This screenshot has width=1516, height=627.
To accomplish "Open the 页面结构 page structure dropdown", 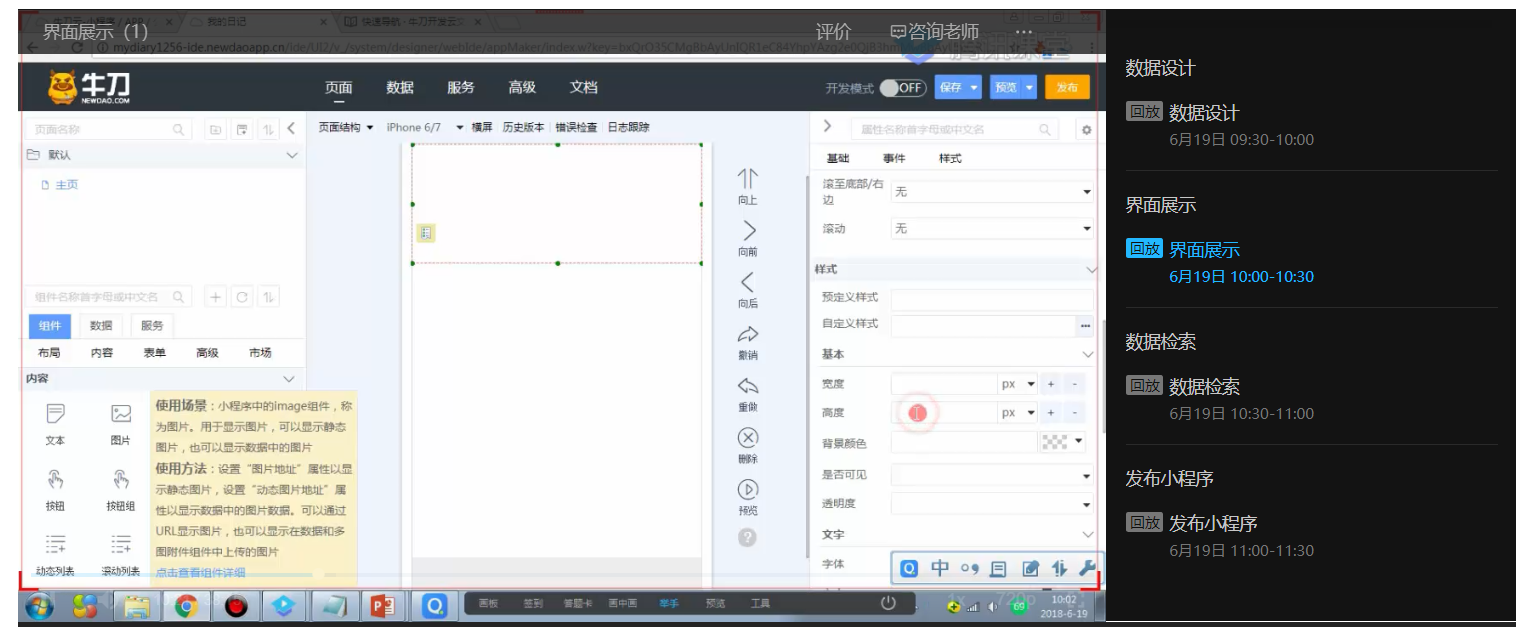I will (346, 128).
